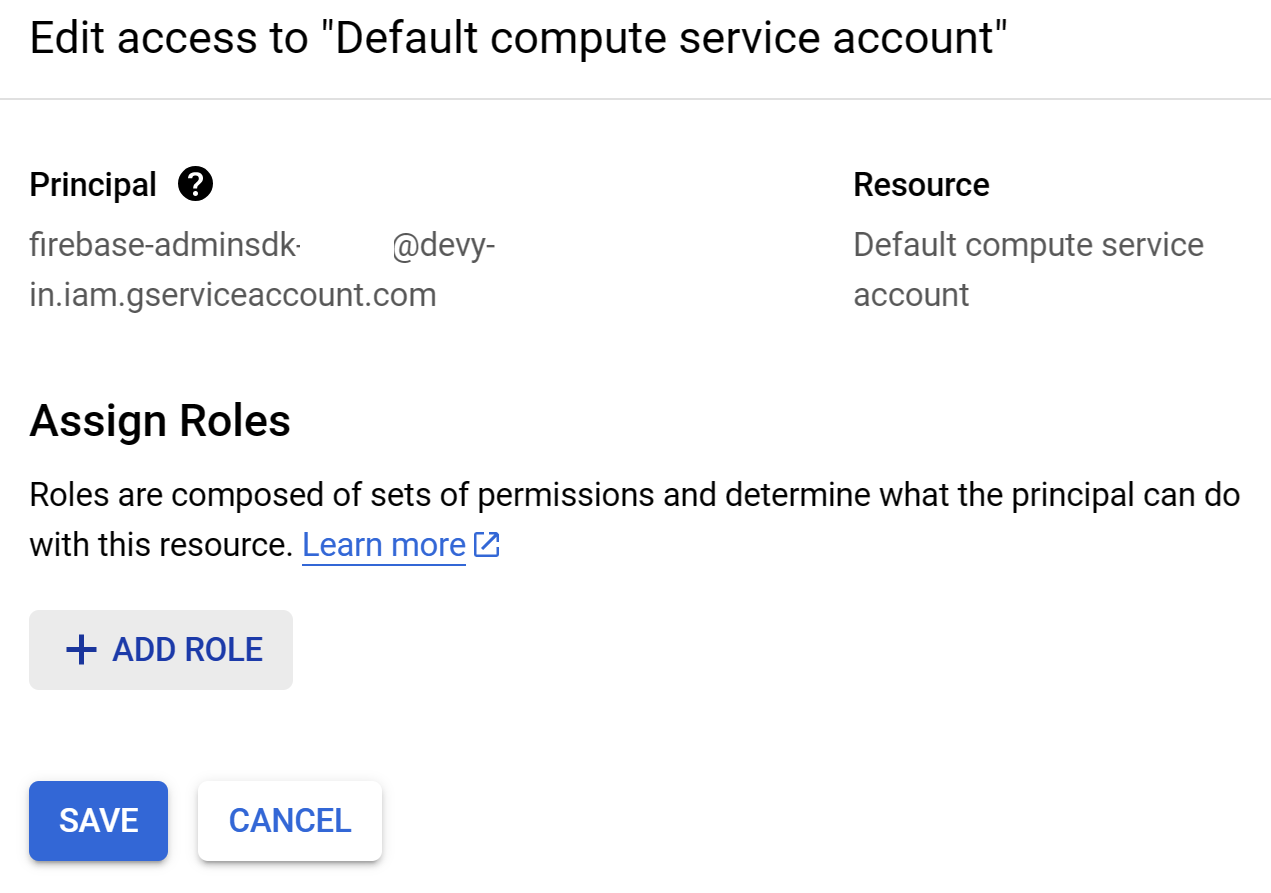Click the hidden gap in the principal email
The image size is (1271, 893).
coord(346,245)
